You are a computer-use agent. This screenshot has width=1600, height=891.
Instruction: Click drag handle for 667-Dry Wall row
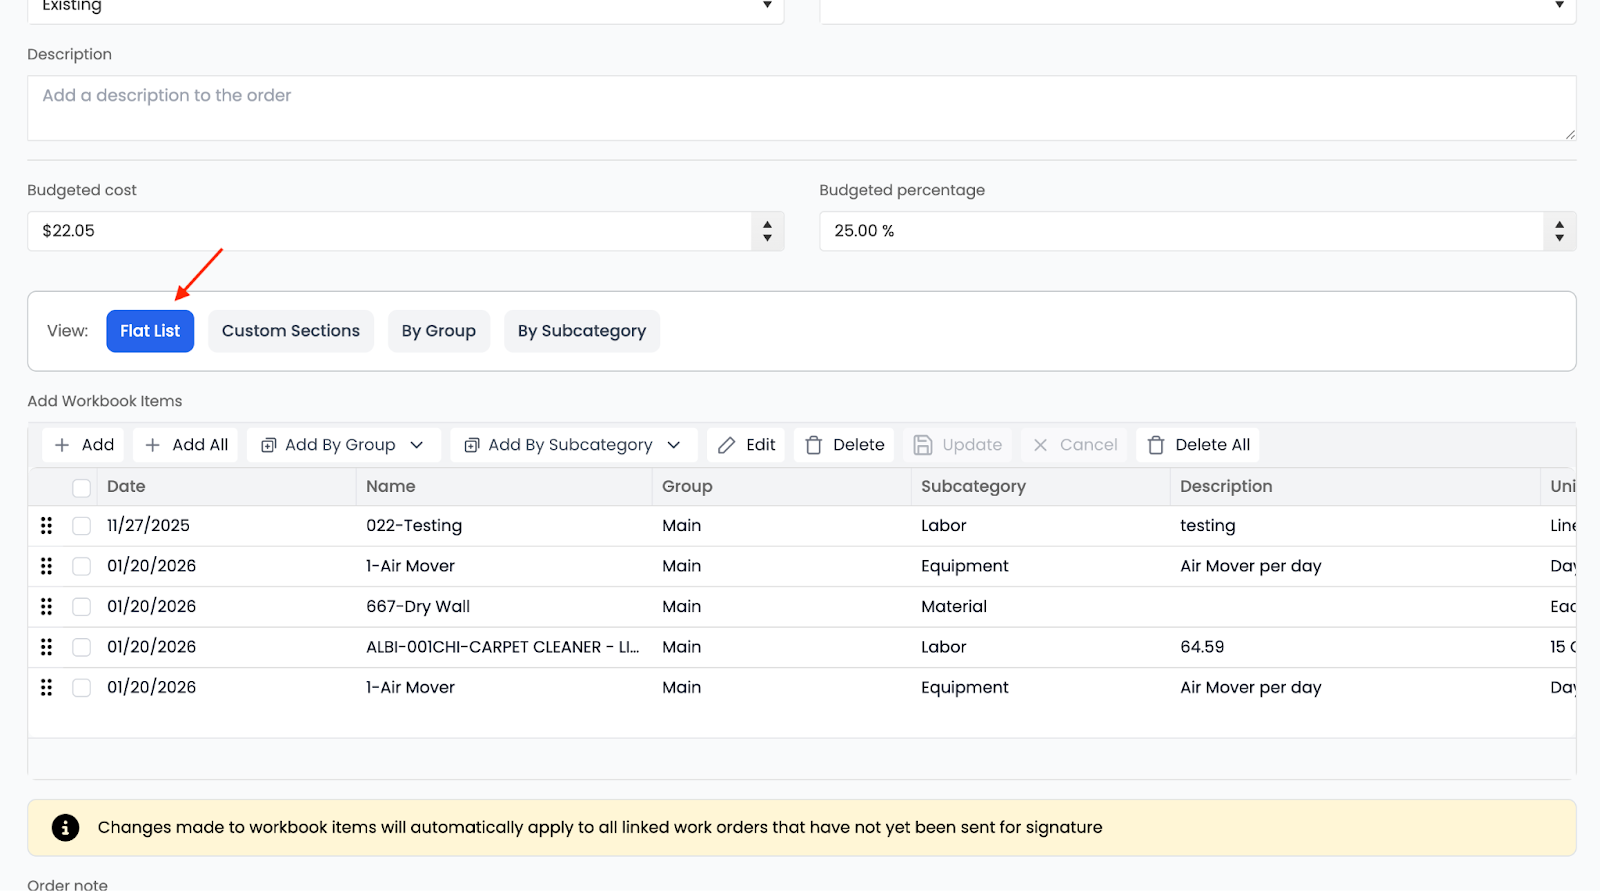(46, 607)
